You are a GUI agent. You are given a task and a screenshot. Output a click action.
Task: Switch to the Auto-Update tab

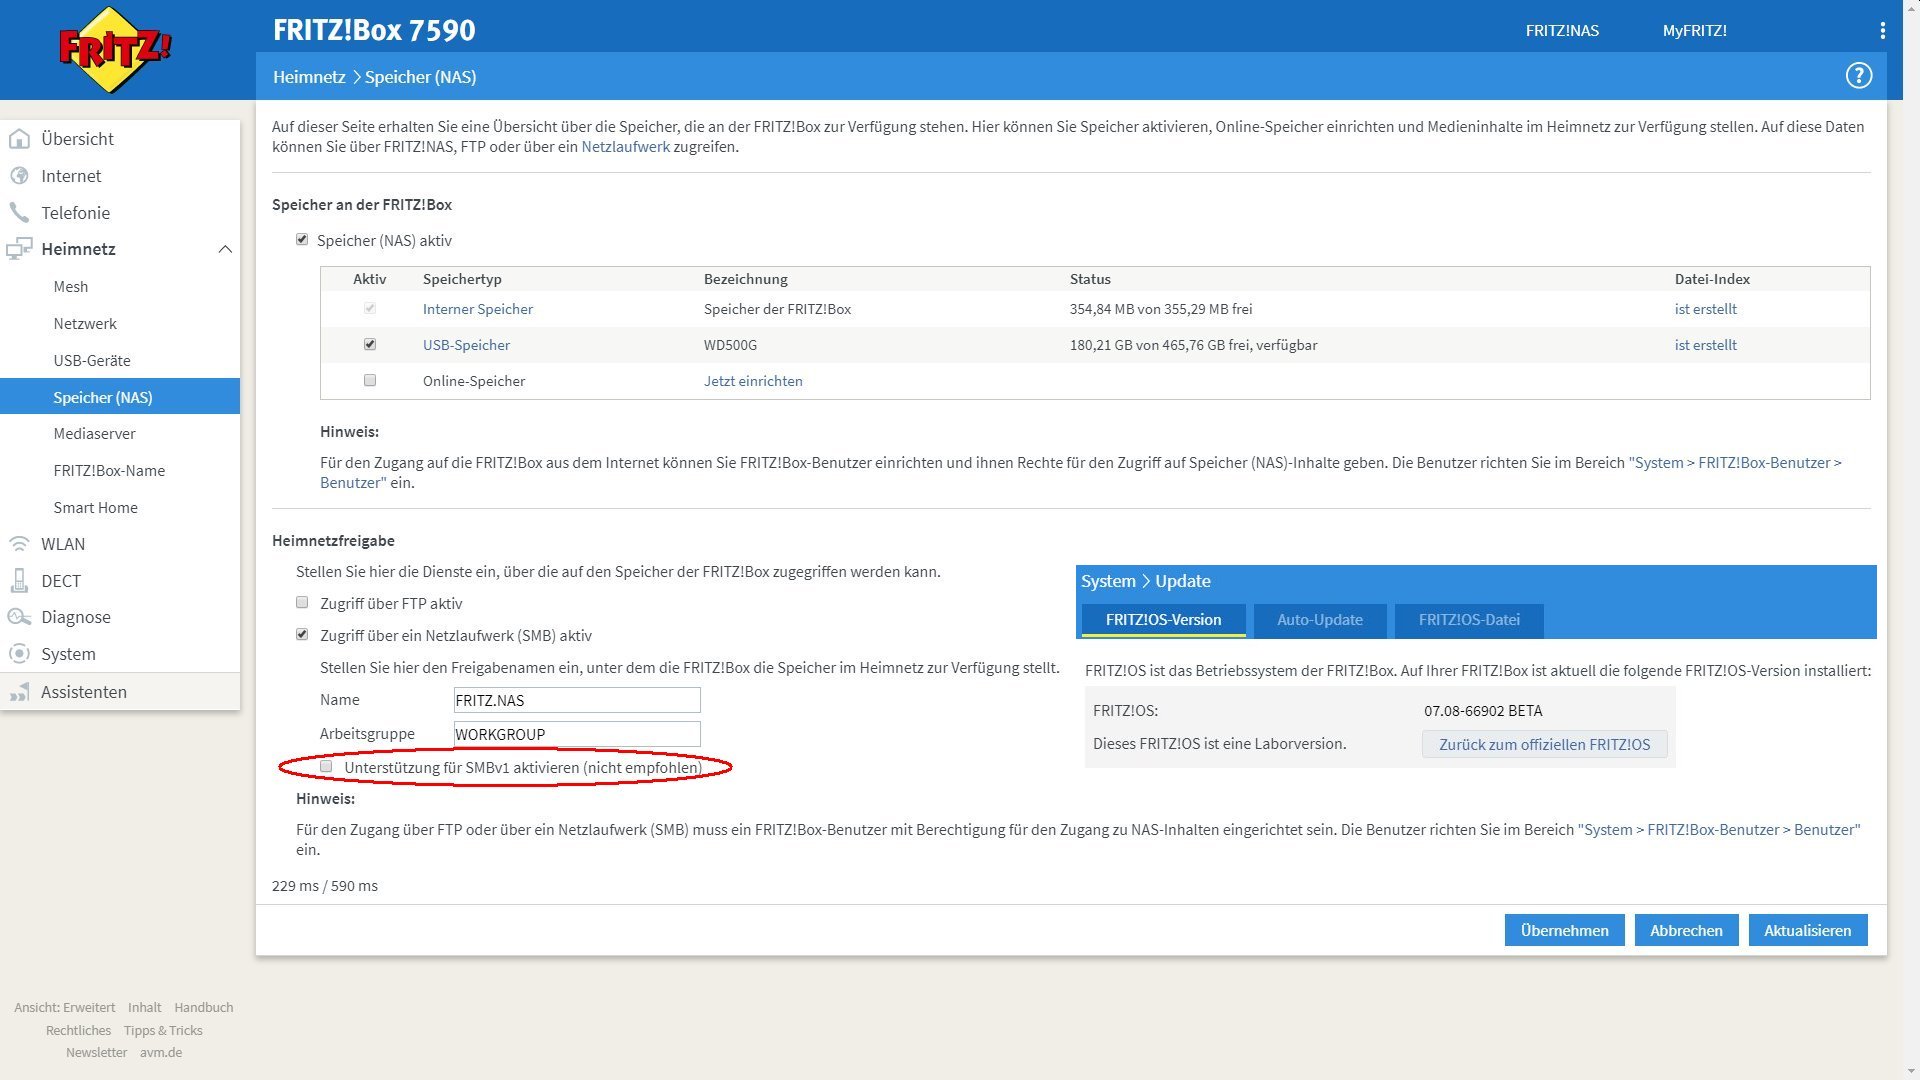[x=1319, y=620]
